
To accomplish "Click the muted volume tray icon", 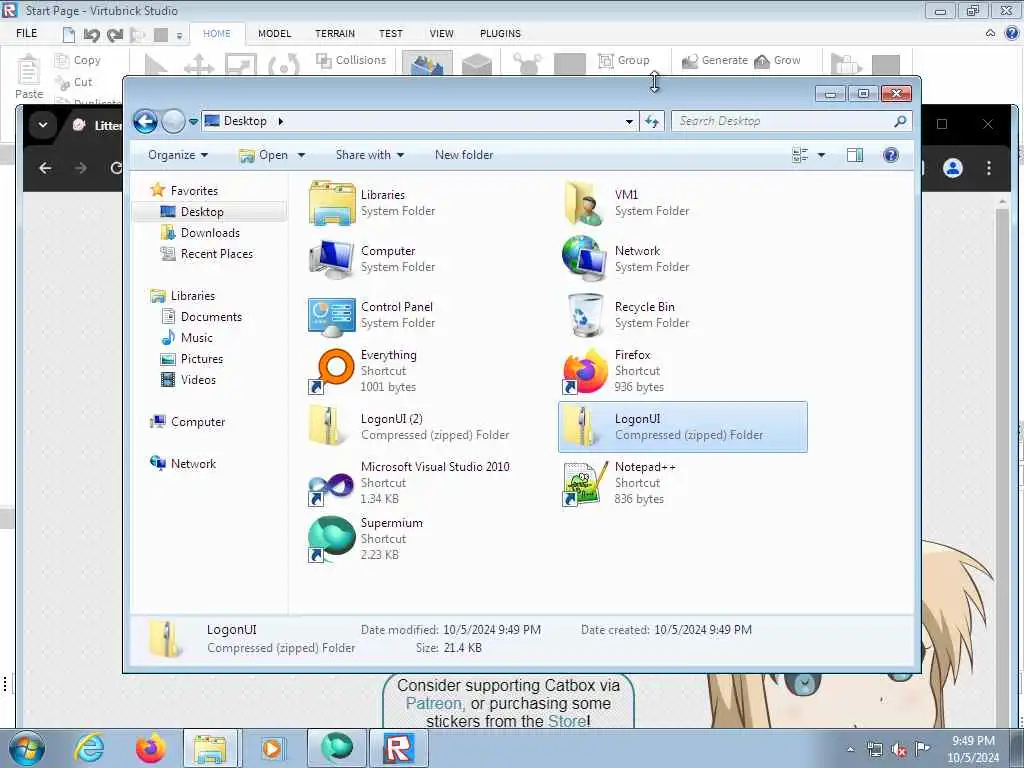I will tap(899, 750).
